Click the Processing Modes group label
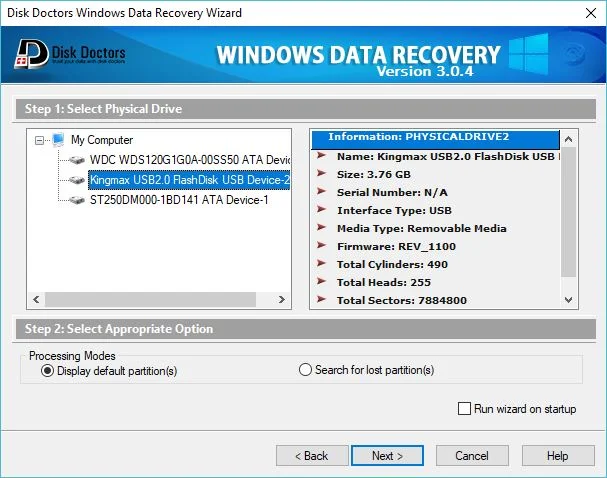Screen dimensions: 607x478 (x=72, y=356)
